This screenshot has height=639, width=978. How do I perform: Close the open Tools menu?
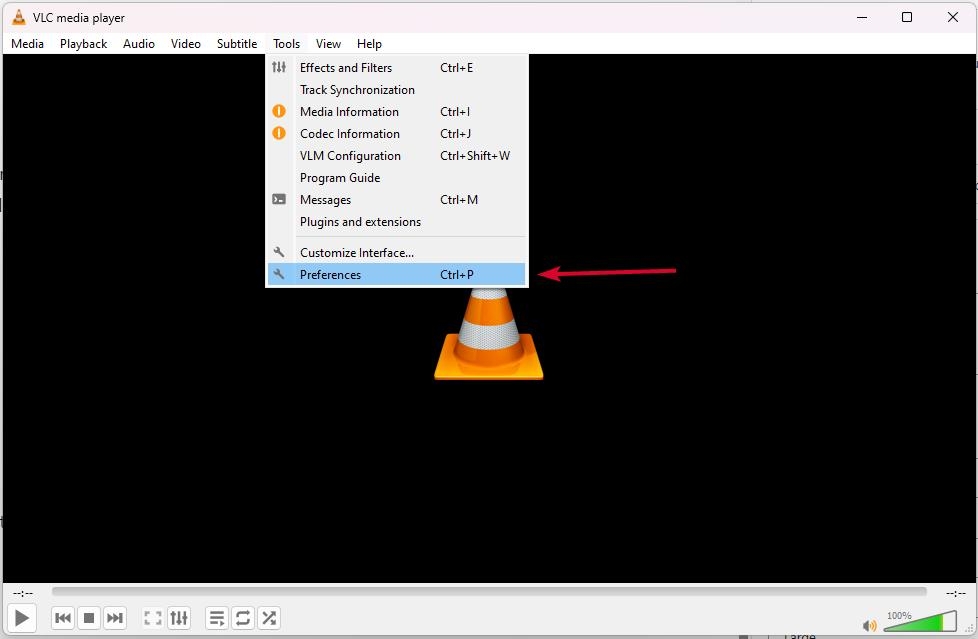tap(286, 44)
